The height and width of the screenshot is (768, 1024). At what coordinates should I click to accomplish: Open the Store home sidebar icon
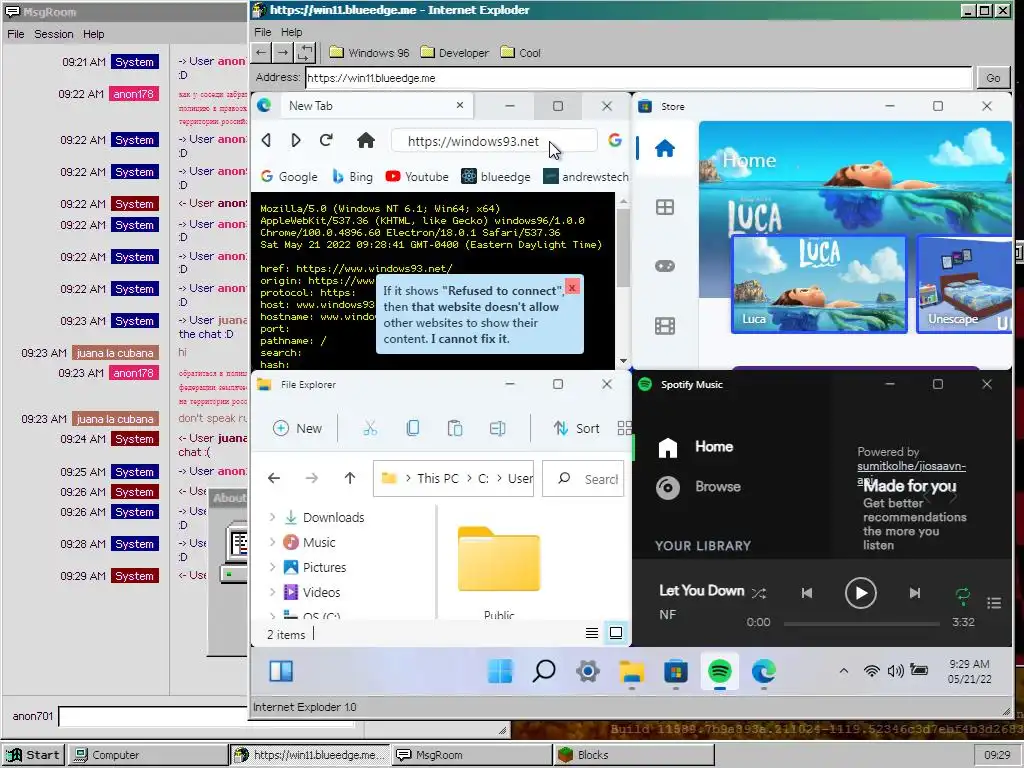click(x=665, y=149)
